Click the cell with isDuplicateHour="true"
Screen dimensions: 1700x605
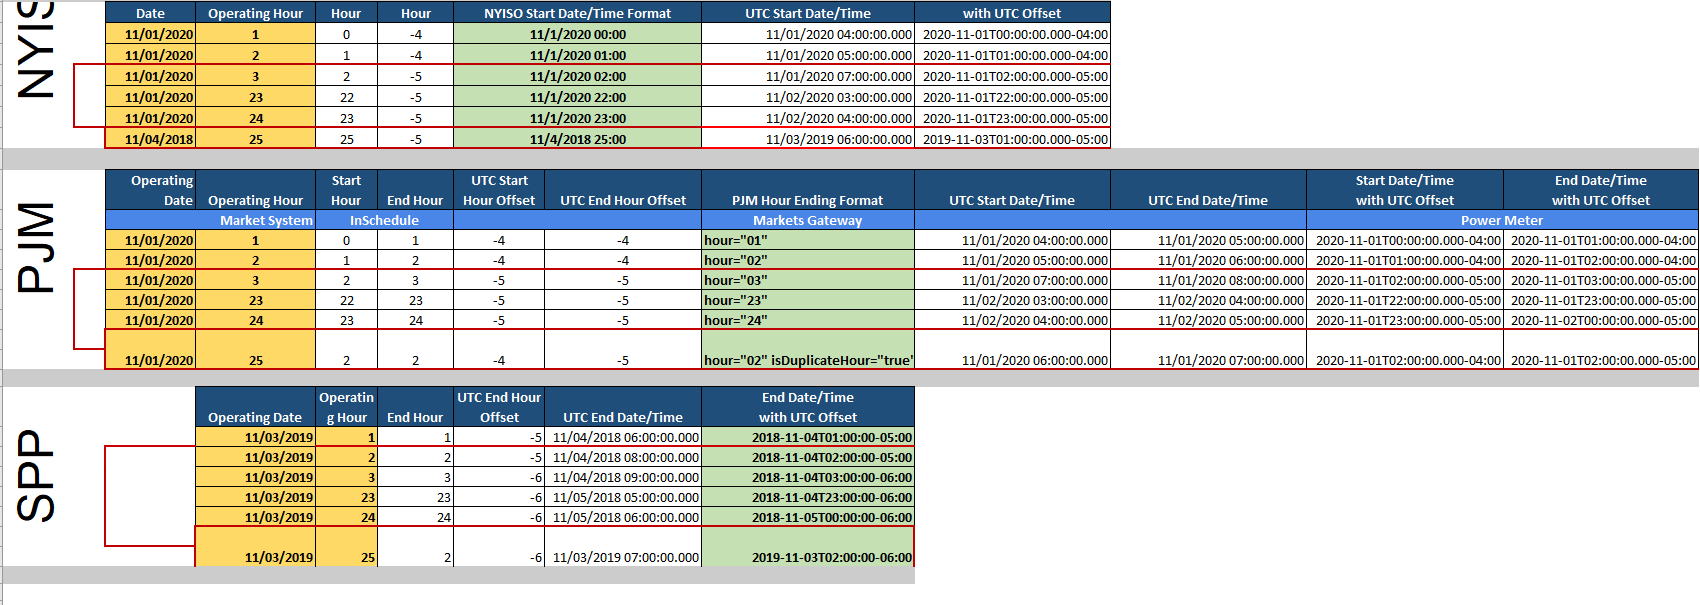(808, 350)
